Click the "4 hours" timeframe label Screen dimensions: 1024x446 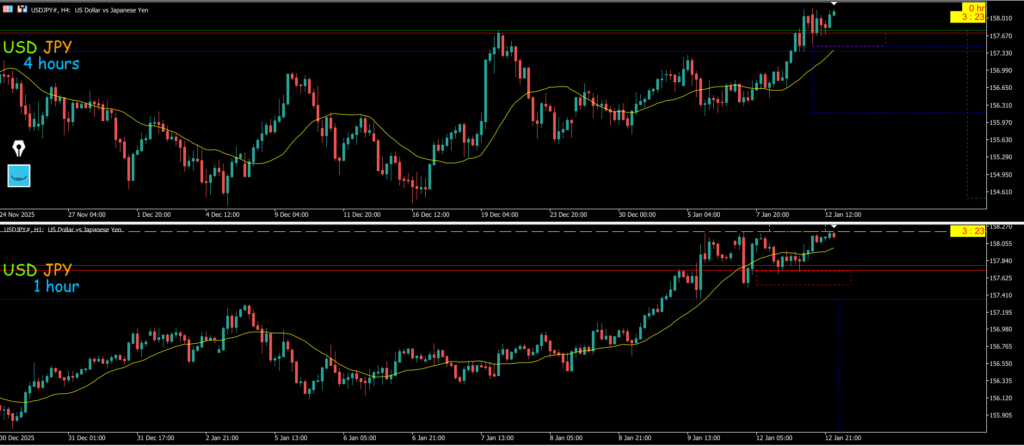[x=51, y=64]
